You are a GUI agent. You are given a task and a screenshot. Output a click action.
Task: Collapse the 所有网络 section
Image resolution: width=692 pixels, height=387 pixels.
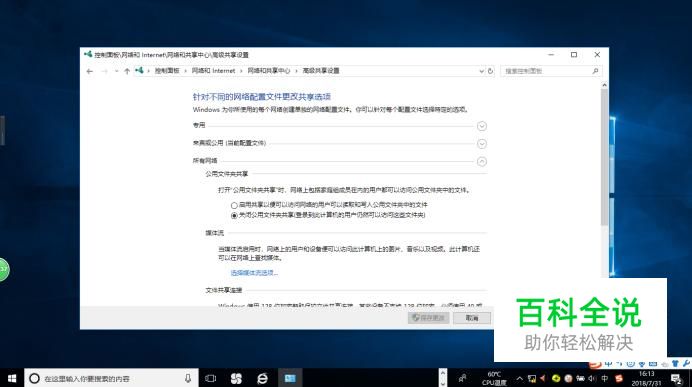(x=482, y=162)
